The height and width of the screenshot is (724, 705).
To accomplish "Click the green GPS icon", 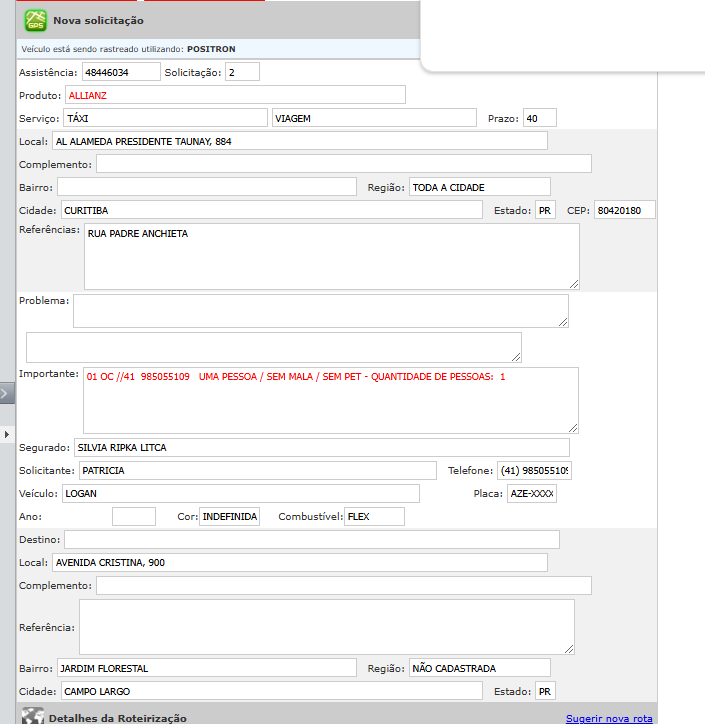I will click(x=36, y=20).
